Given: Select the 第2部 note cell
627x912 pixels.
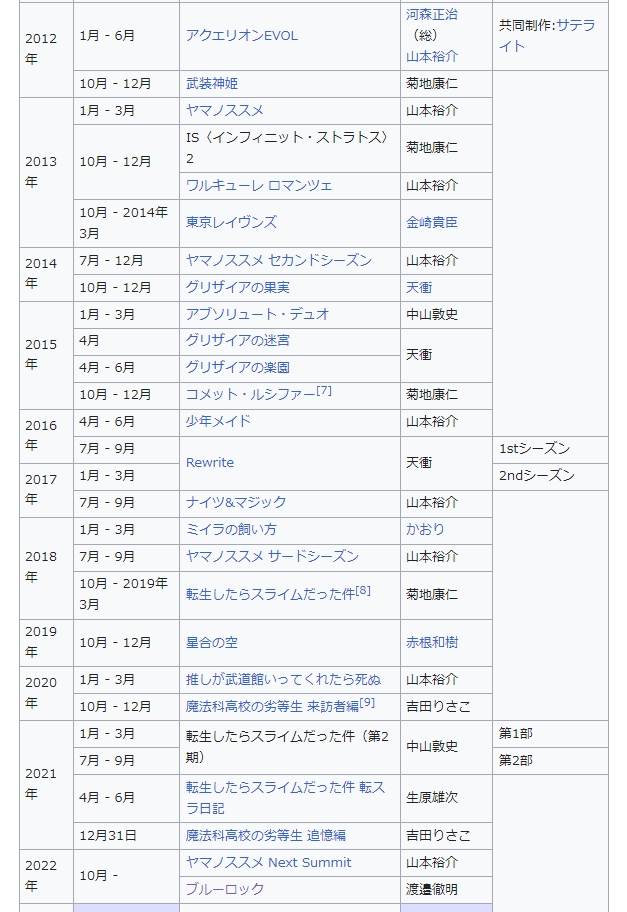Looking at the screenshot, I should tap(550, 761).
